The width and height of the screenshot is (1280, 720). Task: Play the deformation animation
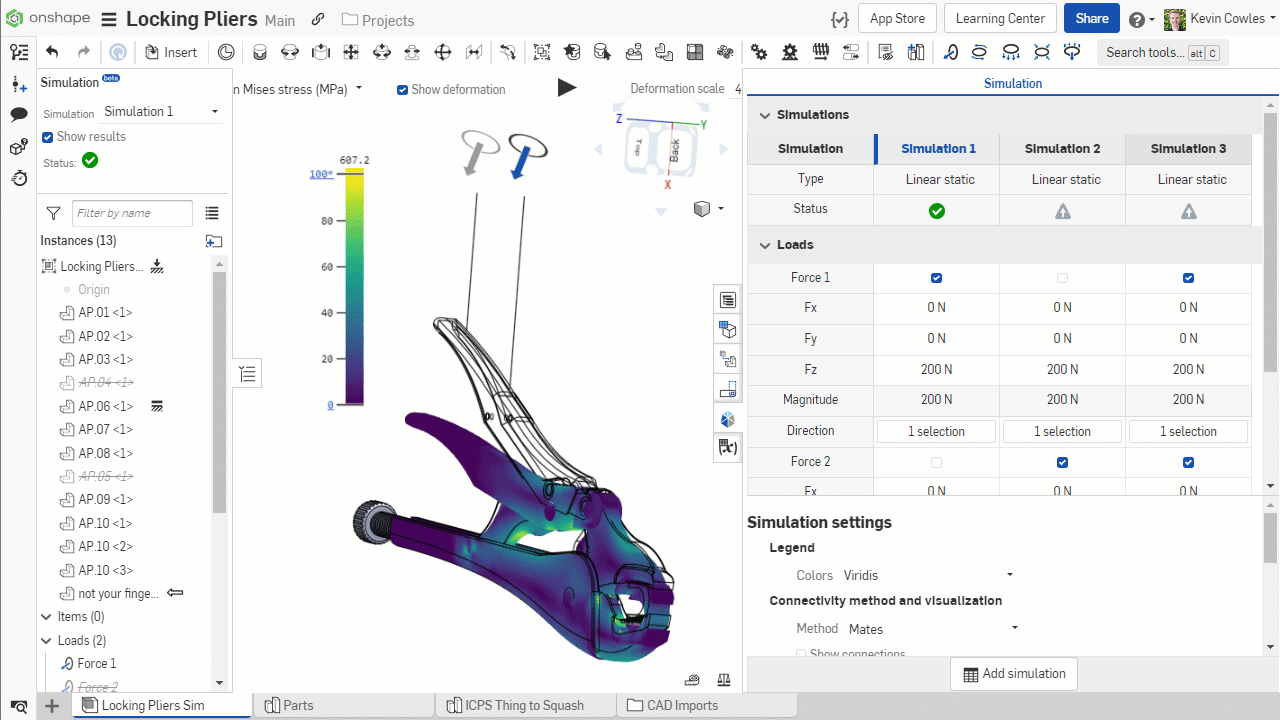click(567, 88)
